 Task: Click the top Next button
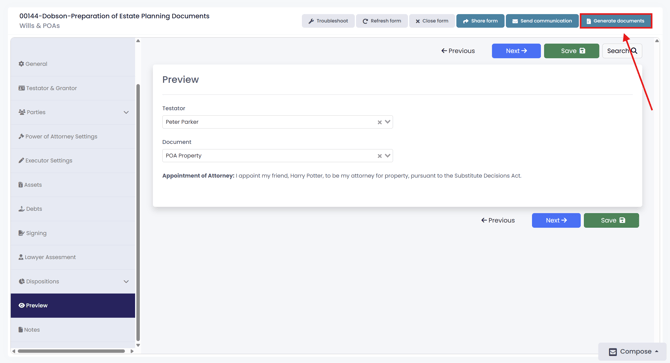pos(516,51)
